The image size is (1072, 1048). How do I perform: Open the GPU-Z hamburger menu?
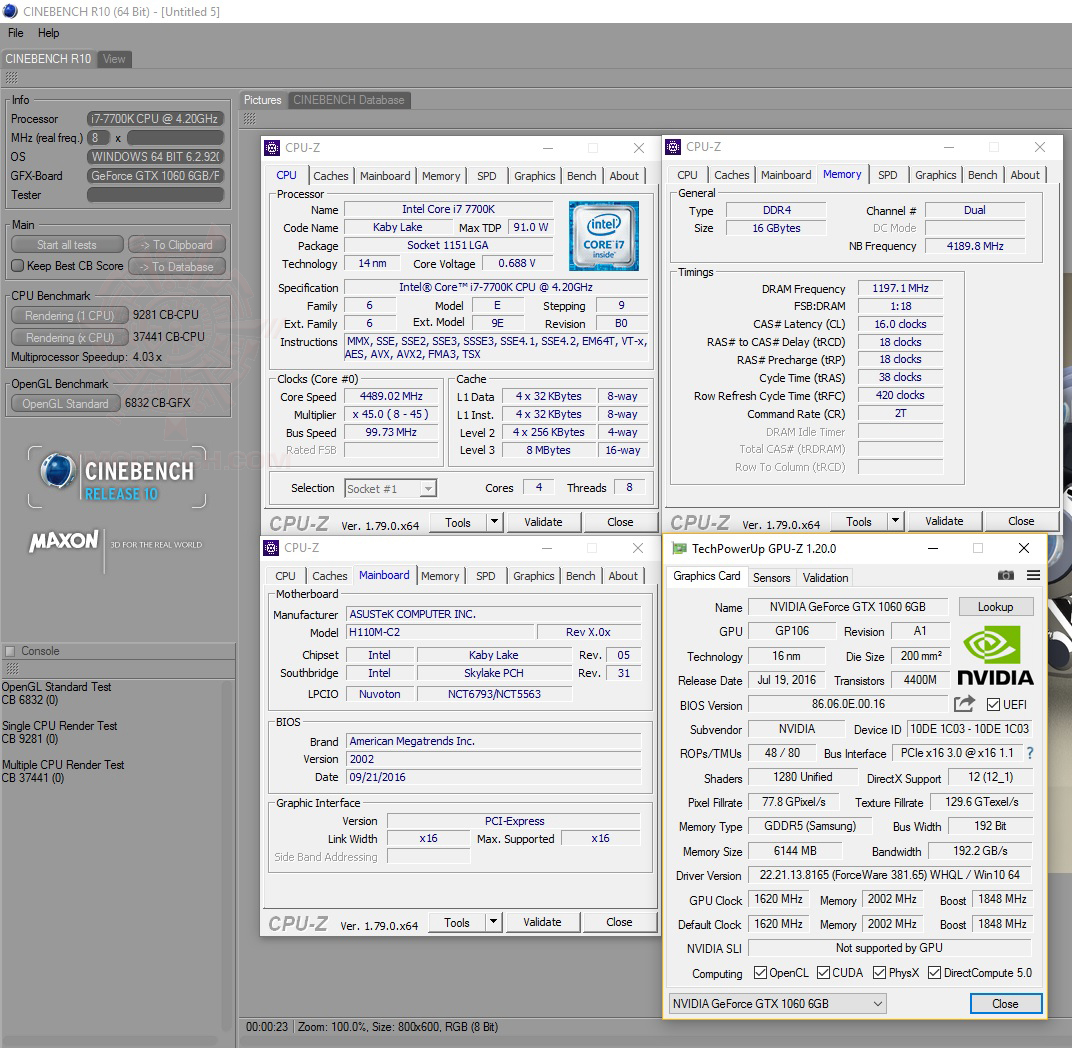pyautogui.click(x=1033, y=574)
